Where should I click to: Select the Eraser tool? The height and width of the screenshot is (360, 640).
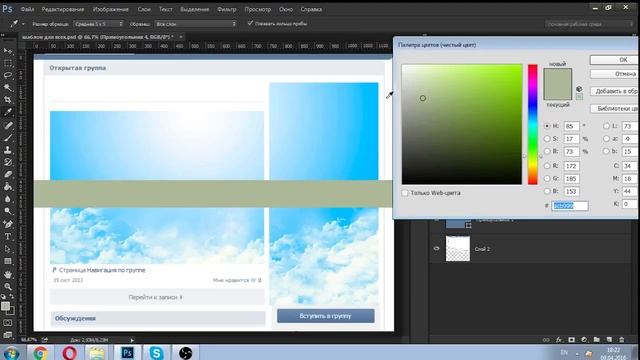point(8,174)
